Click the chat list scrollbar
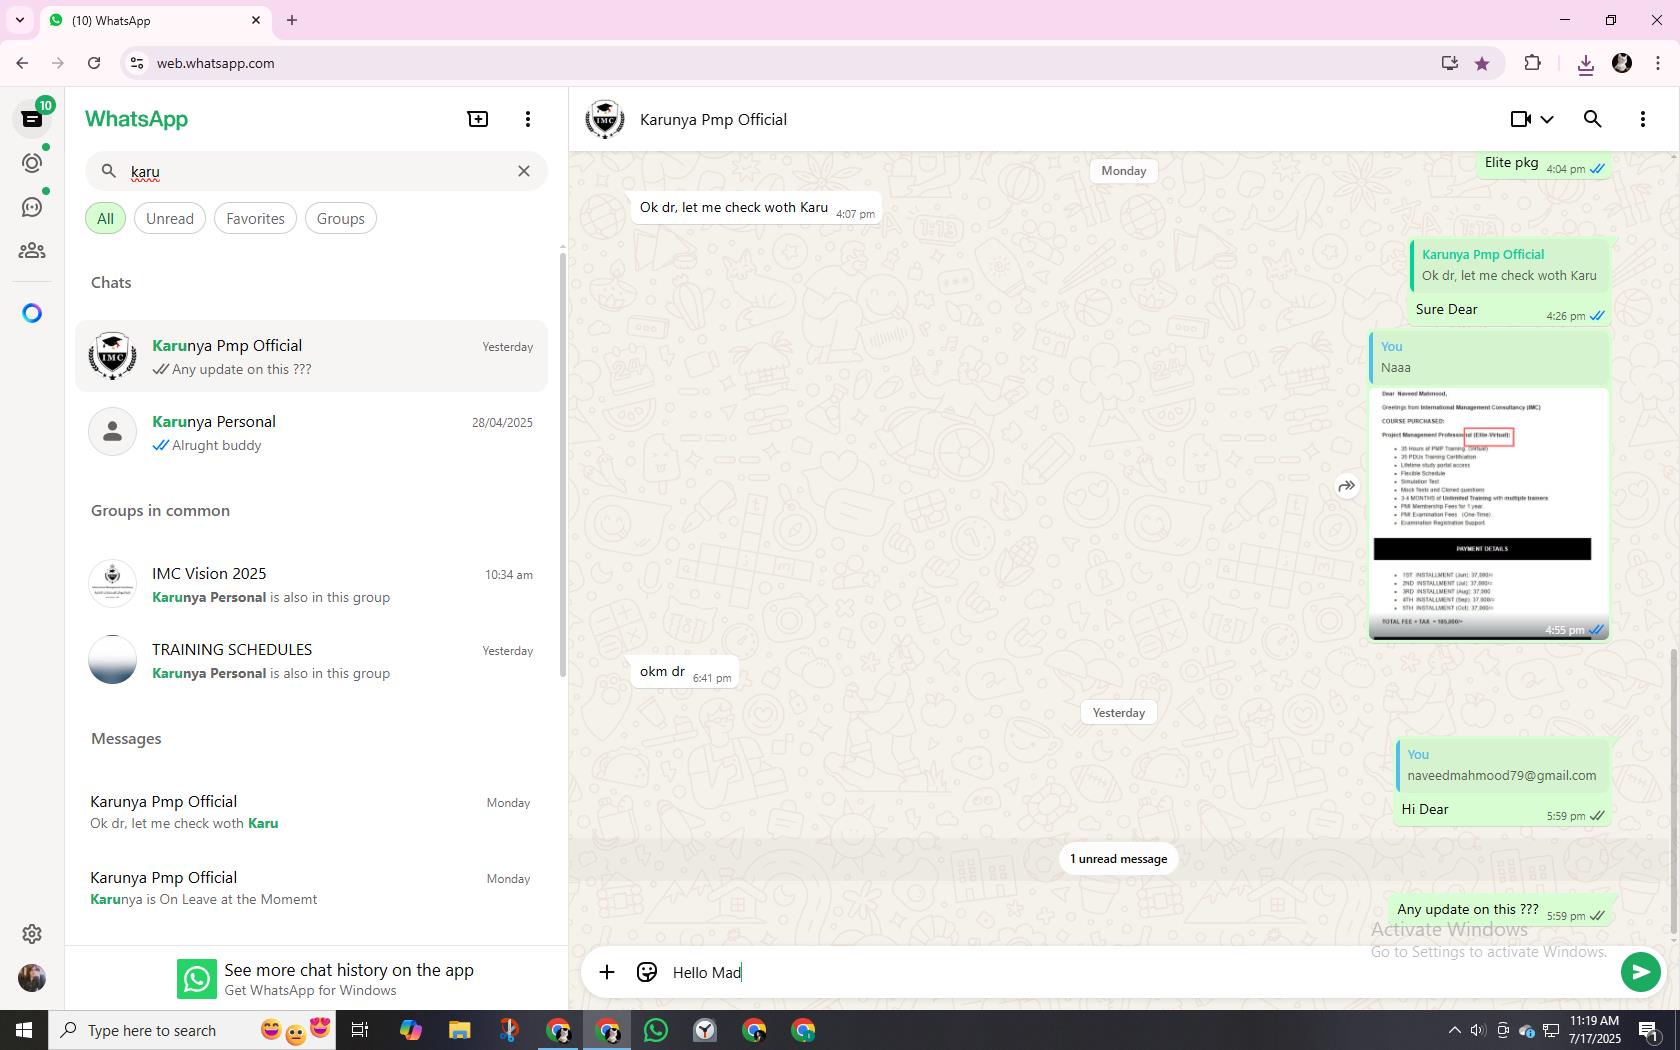Screen dimensions: 1680x1050 click(x=562, y=465)
